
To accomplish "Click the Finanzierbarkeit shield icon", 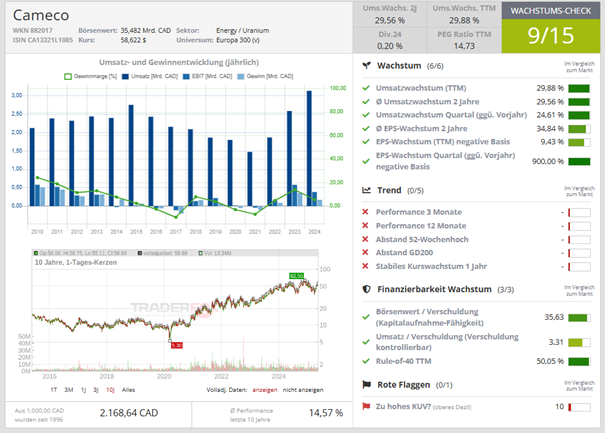I will pos(366,289).
